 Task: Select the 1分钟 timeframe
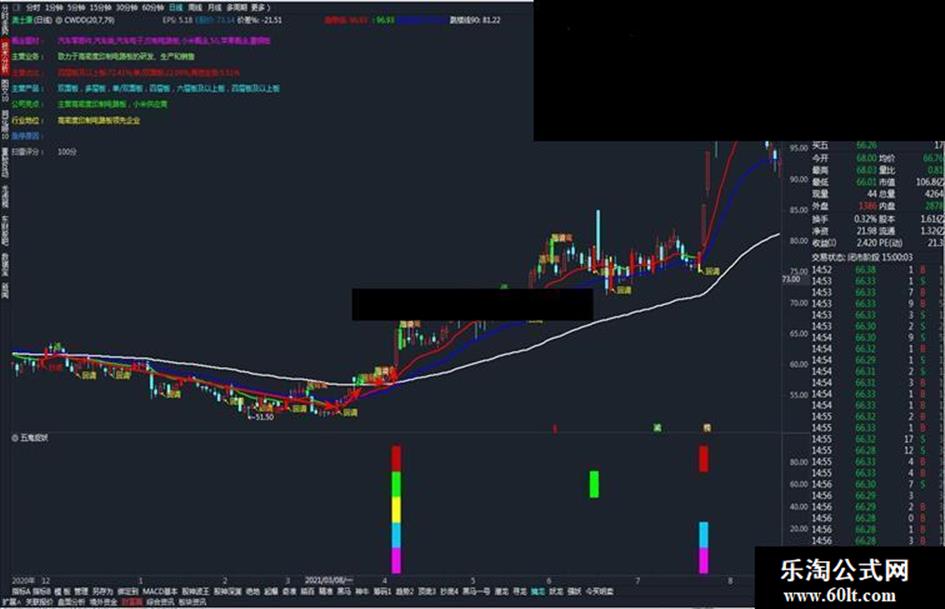pos(54,8)
